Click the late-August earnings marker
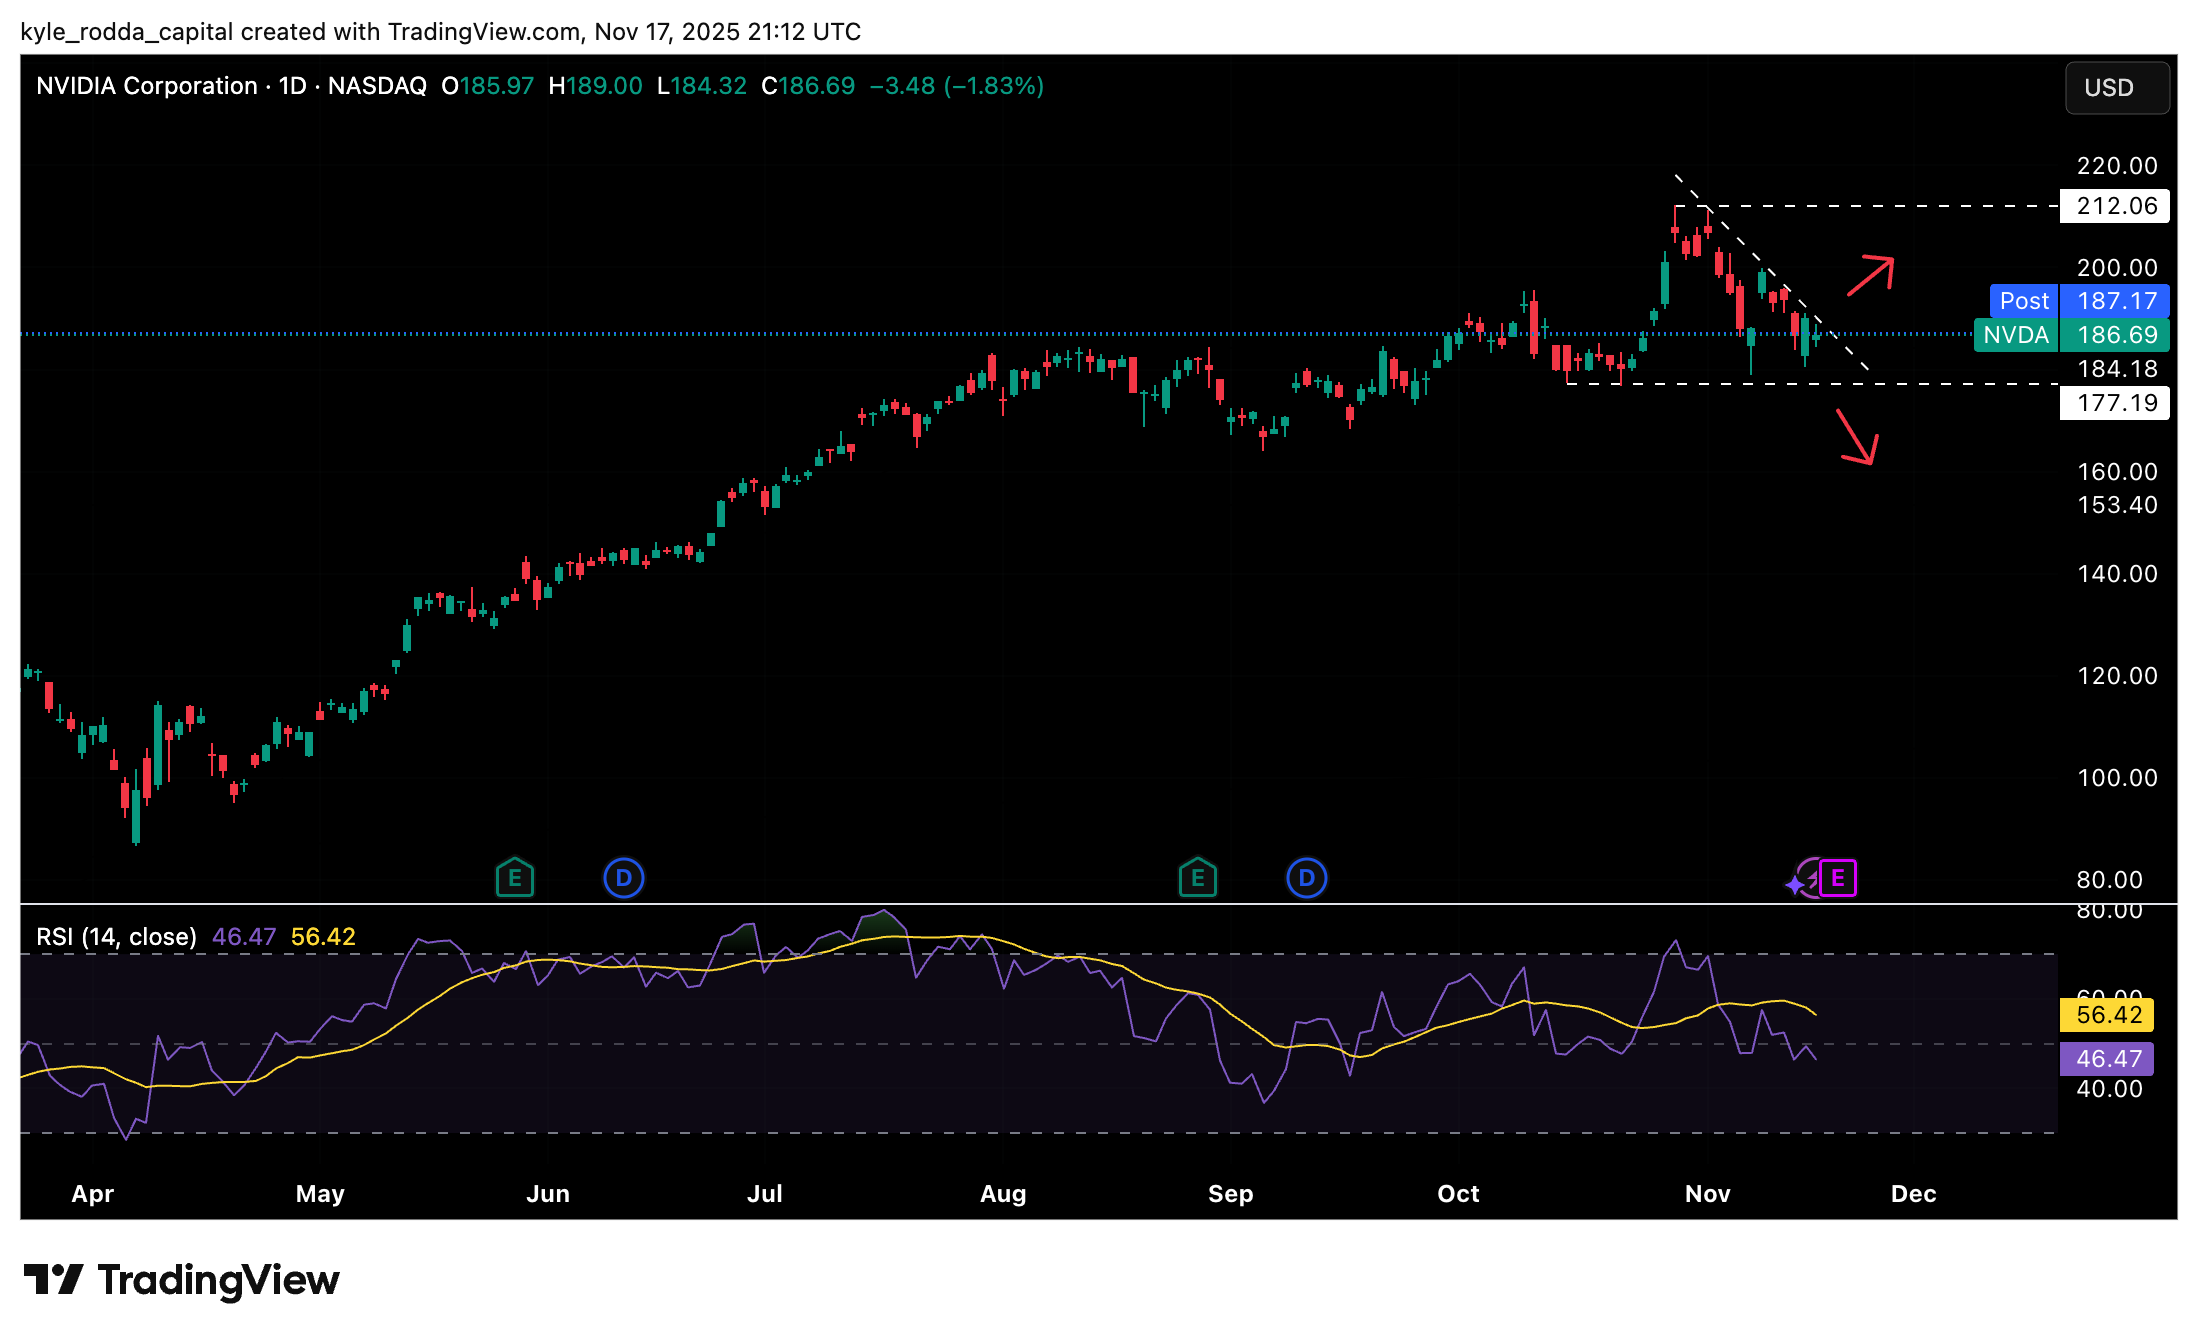This screenshot has height=1340, width=2198. [x=1197, y=878]
